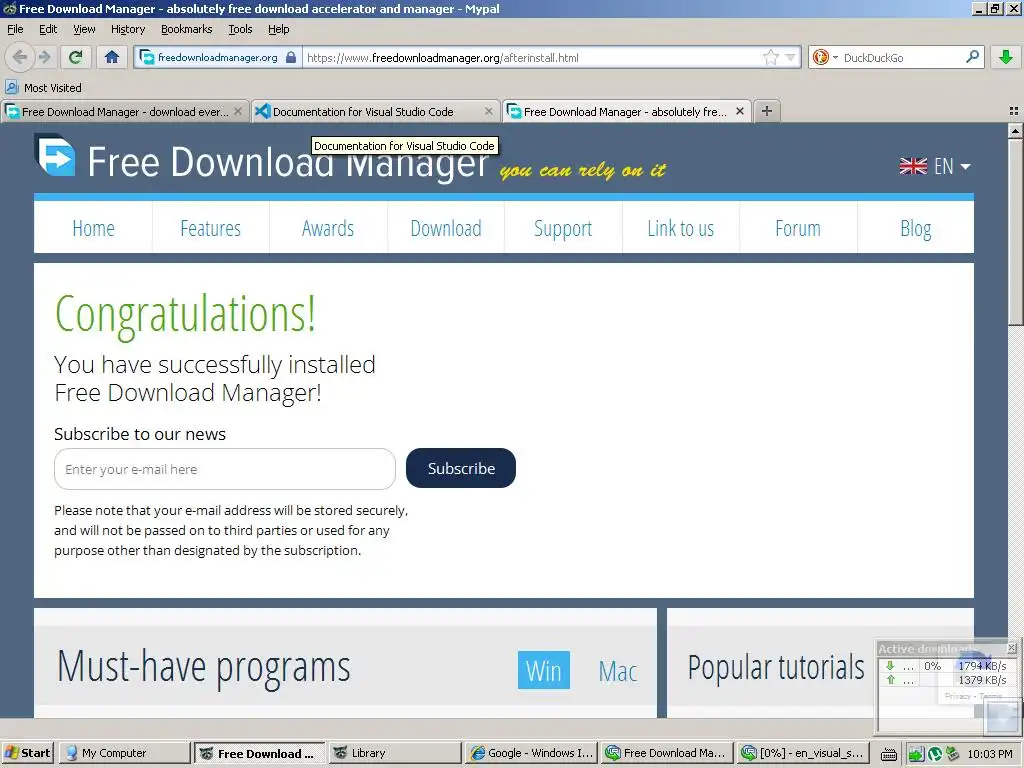
Task: Switch to 'Free Download Ma...' taskbar app
Action: tap(667, 753)
